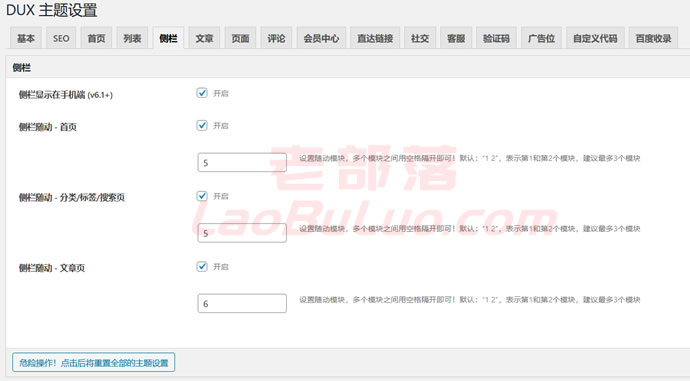
Task: Toggle 侧栏随动 - 分类/标签/搜索页 checkbox
Action: pos(202,196)
